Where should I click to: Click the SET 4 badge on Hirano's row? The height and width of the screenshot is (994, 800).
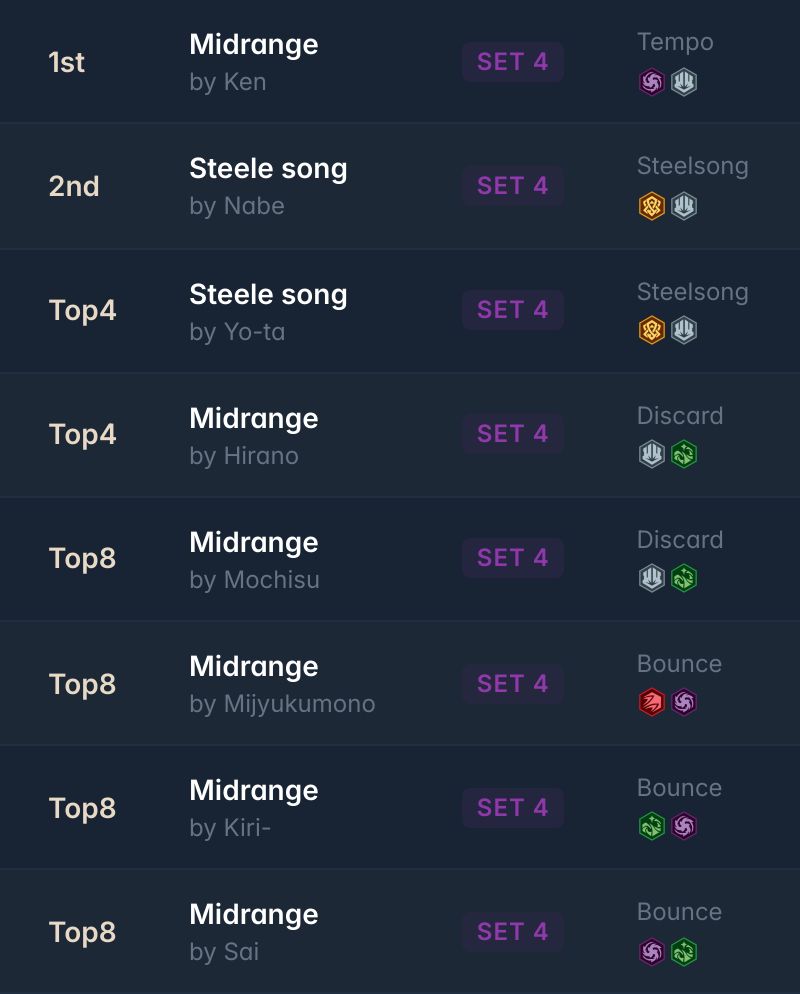point(512,434)
